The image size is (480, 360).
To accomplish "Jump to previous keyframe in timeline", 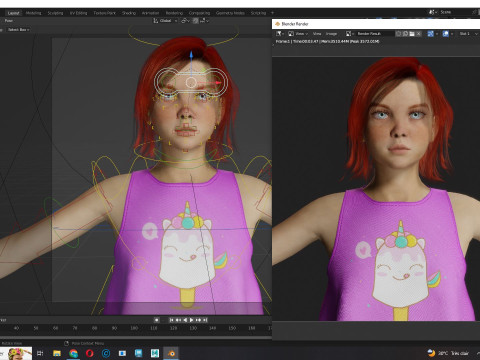I will click(x=178, y=320).
